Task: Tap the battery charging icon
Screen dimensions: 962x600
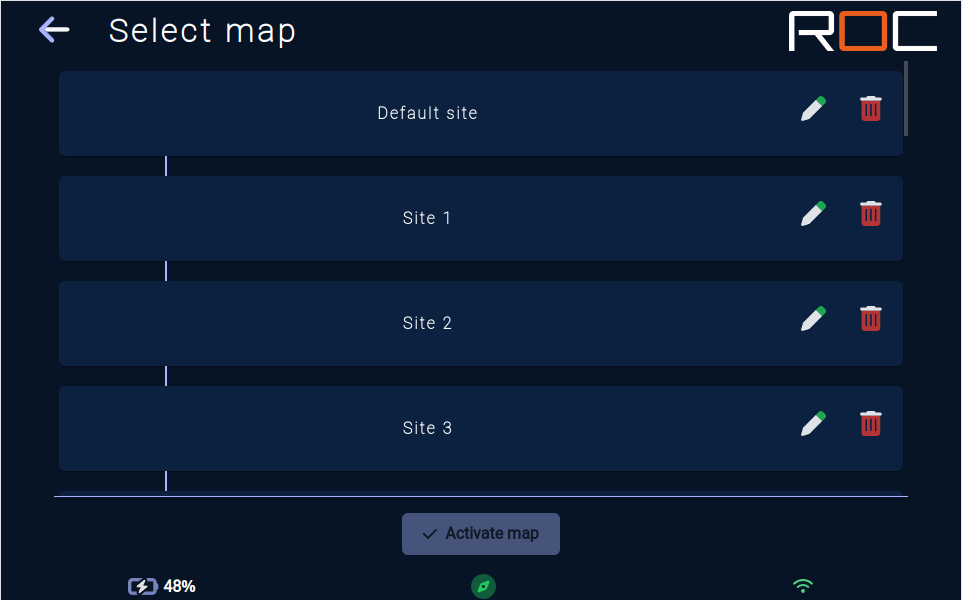Action: [142, 587]
